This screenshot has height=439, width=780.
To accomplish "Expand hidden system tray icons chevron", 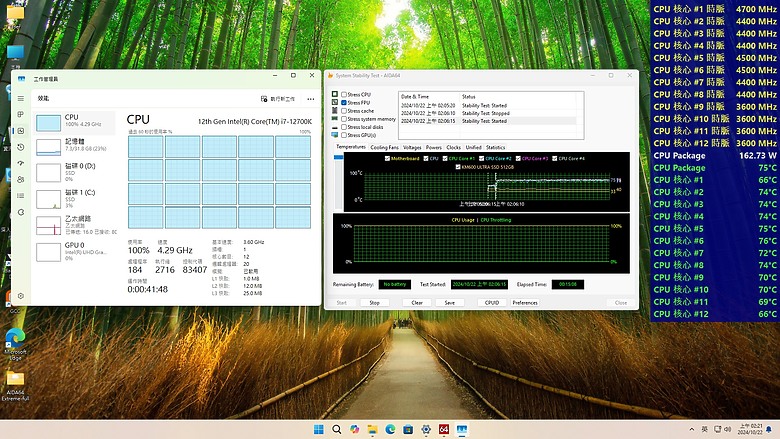I will point(691,430).
